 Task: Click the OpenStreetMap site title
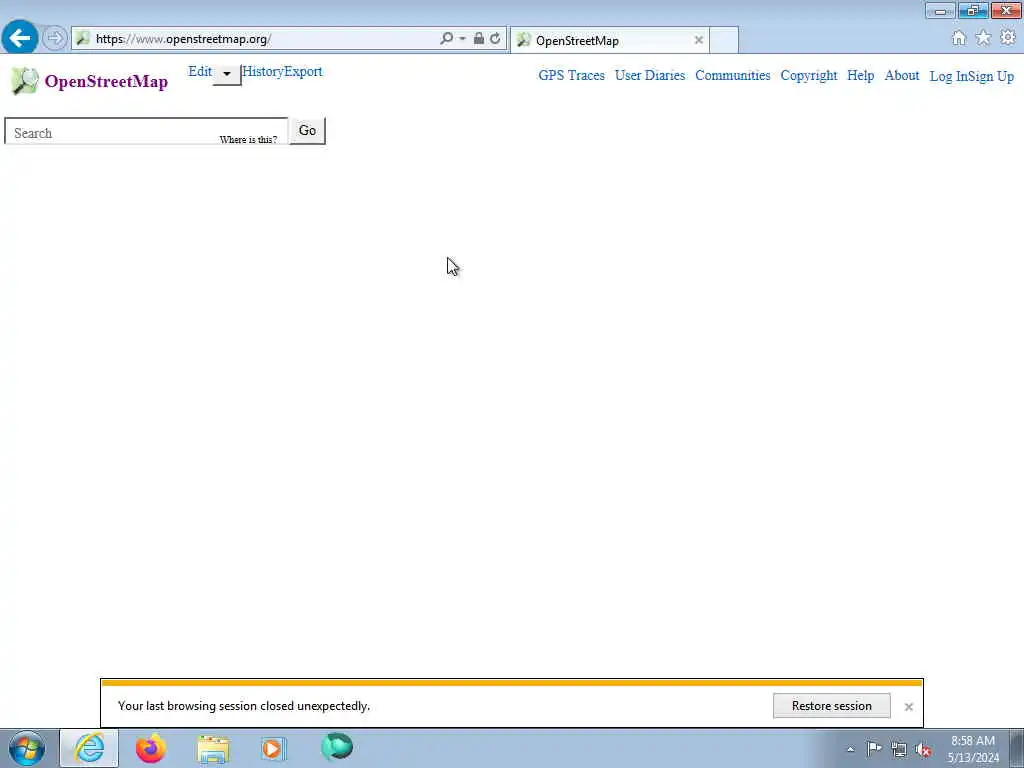point(106,82)
